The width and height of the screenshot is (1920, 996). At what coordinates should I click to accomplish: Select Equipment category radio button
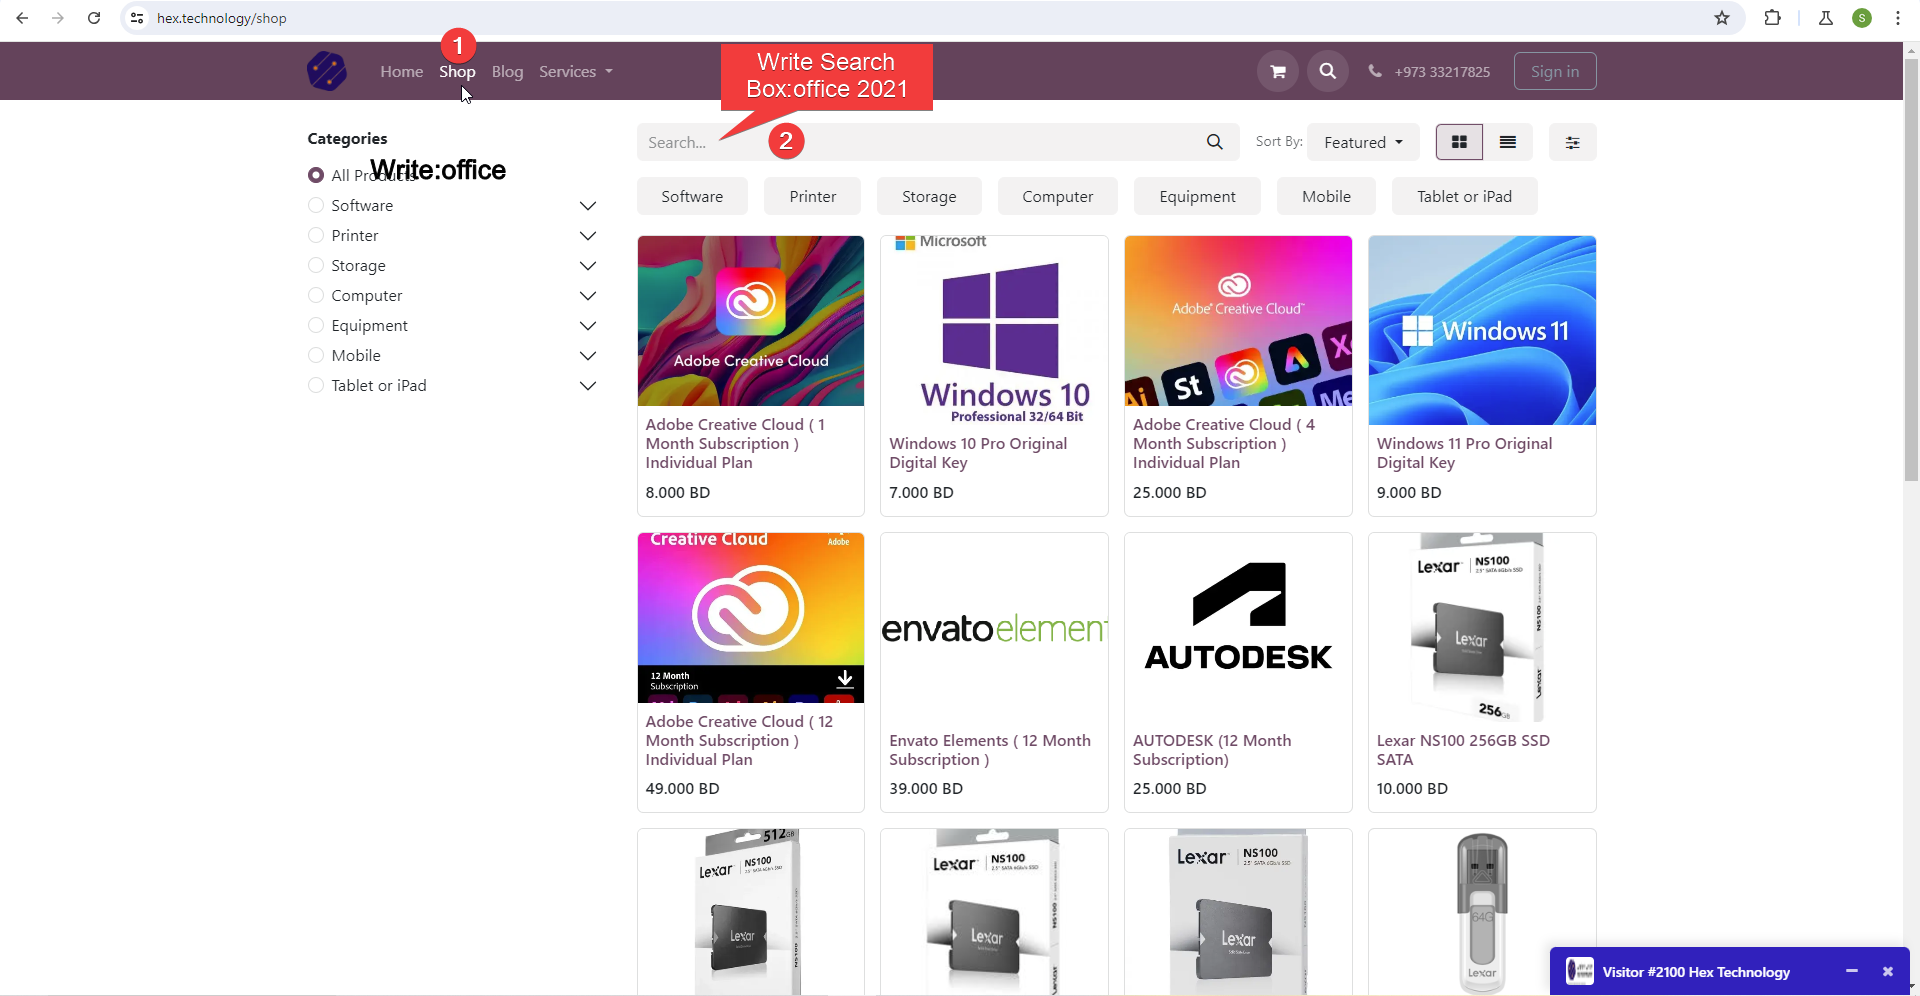(x=316, y=325)
